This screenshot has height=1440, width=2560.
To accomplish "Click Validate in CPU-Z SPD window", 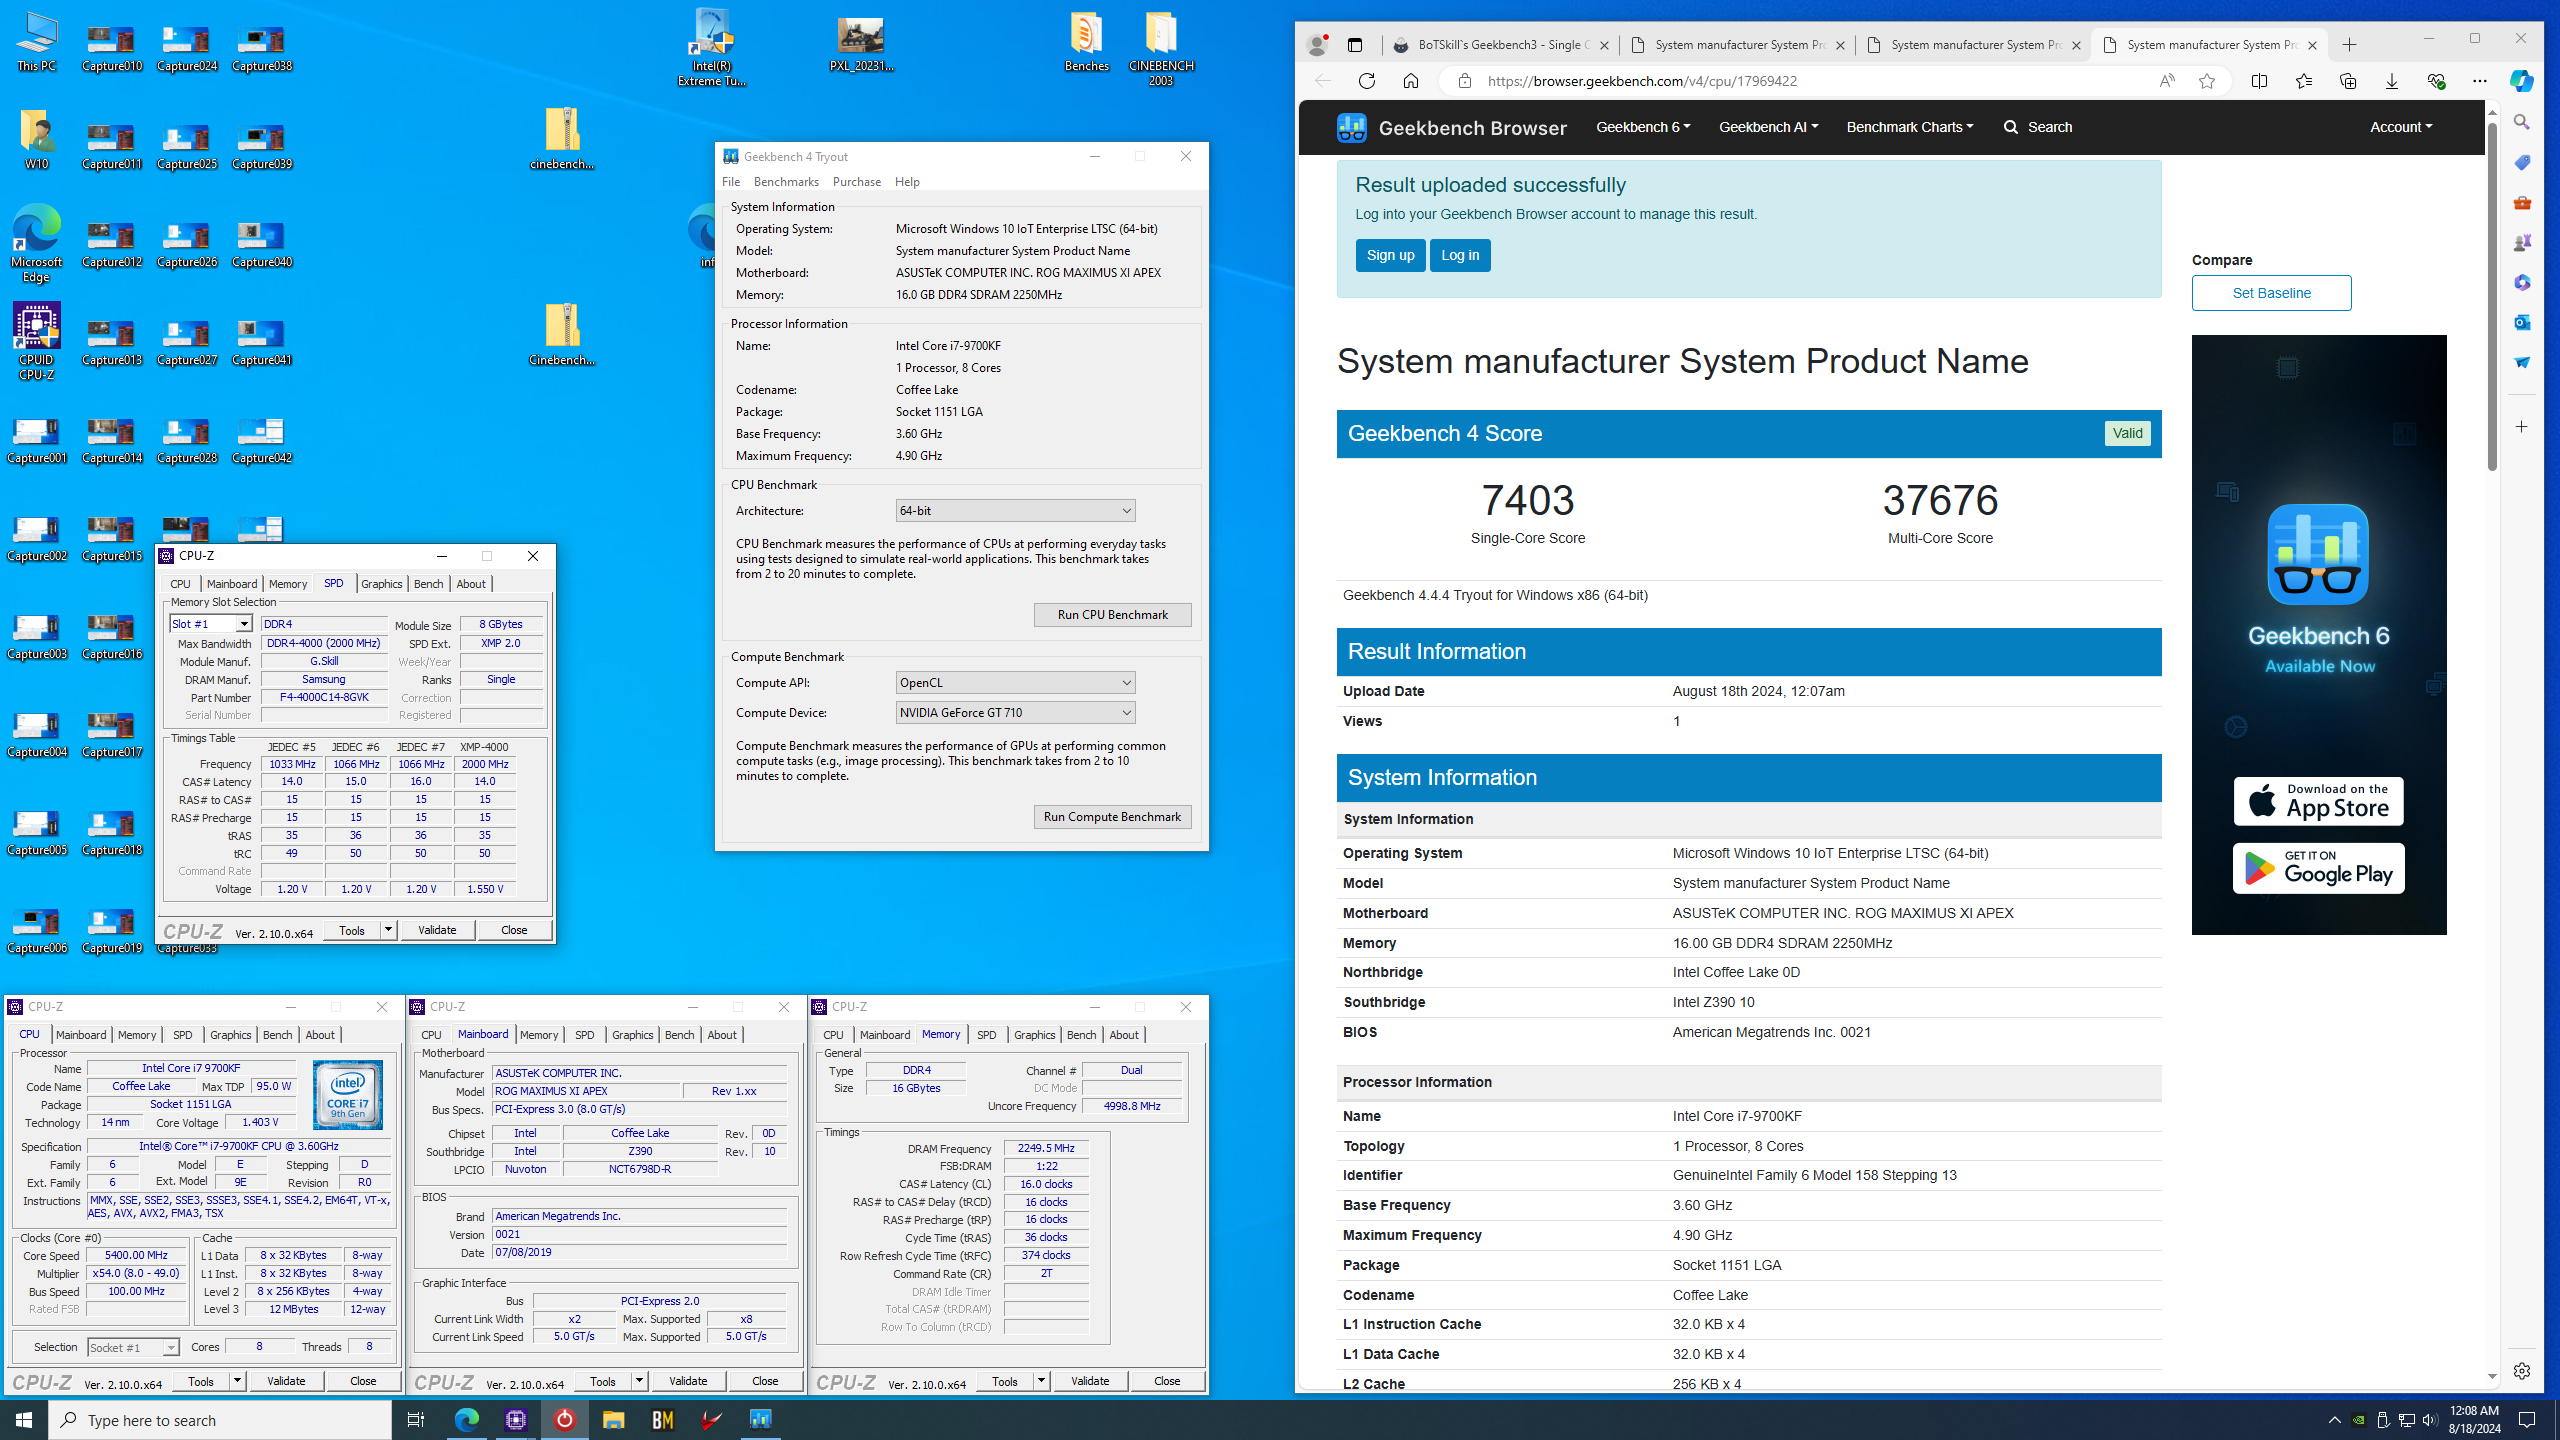I will tap(437, 931).
